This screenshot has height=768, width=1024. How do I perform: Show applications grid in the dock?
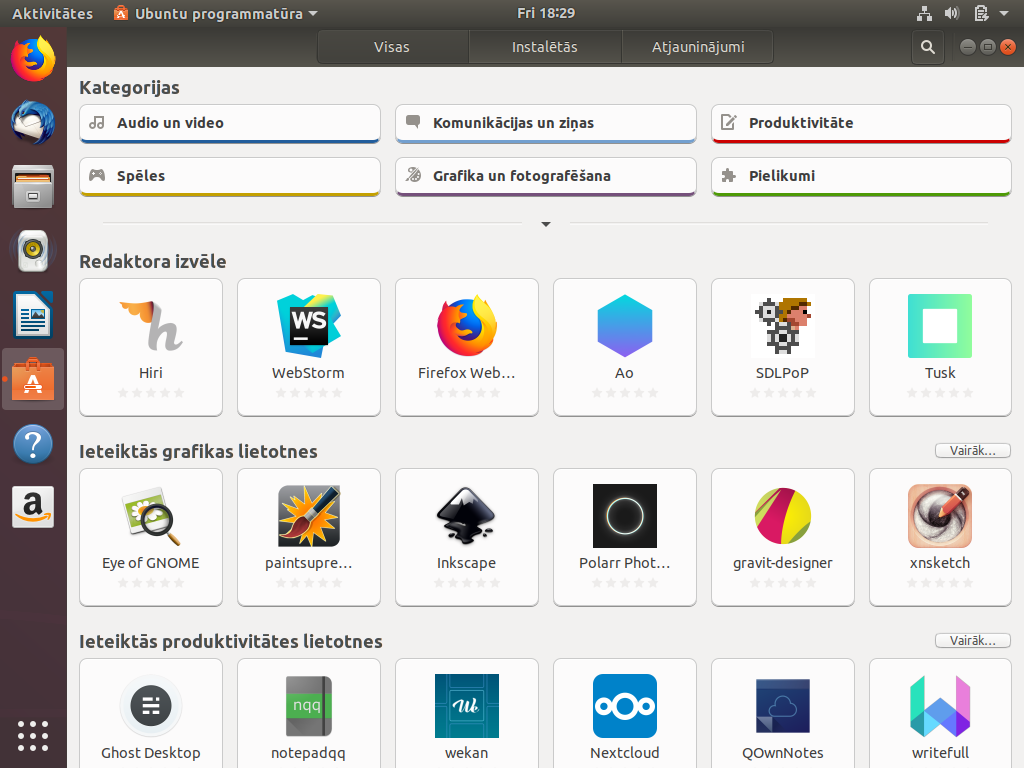pos(33,736)
